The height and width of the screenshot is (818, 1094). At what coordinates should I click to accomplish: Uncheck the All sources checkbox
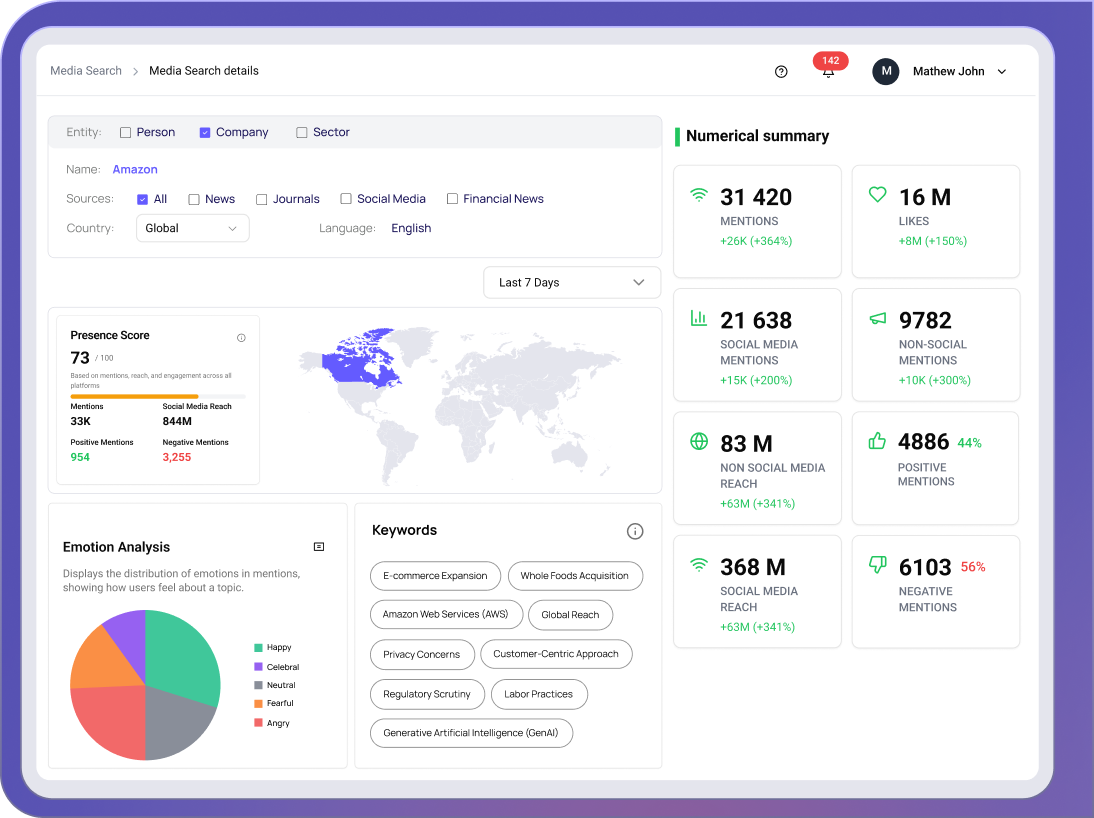(142, 200)
